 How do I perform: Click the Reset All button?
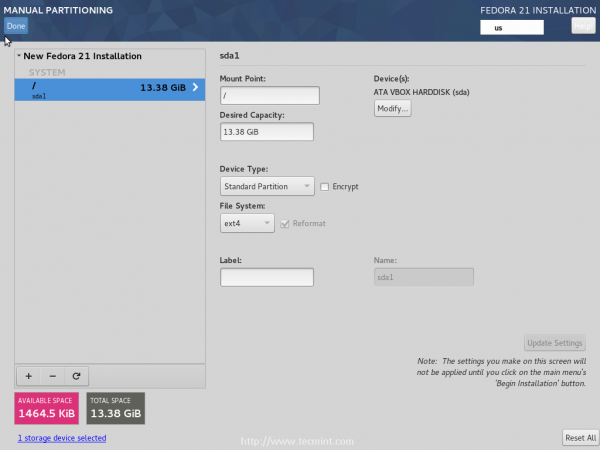click(580, 438)
